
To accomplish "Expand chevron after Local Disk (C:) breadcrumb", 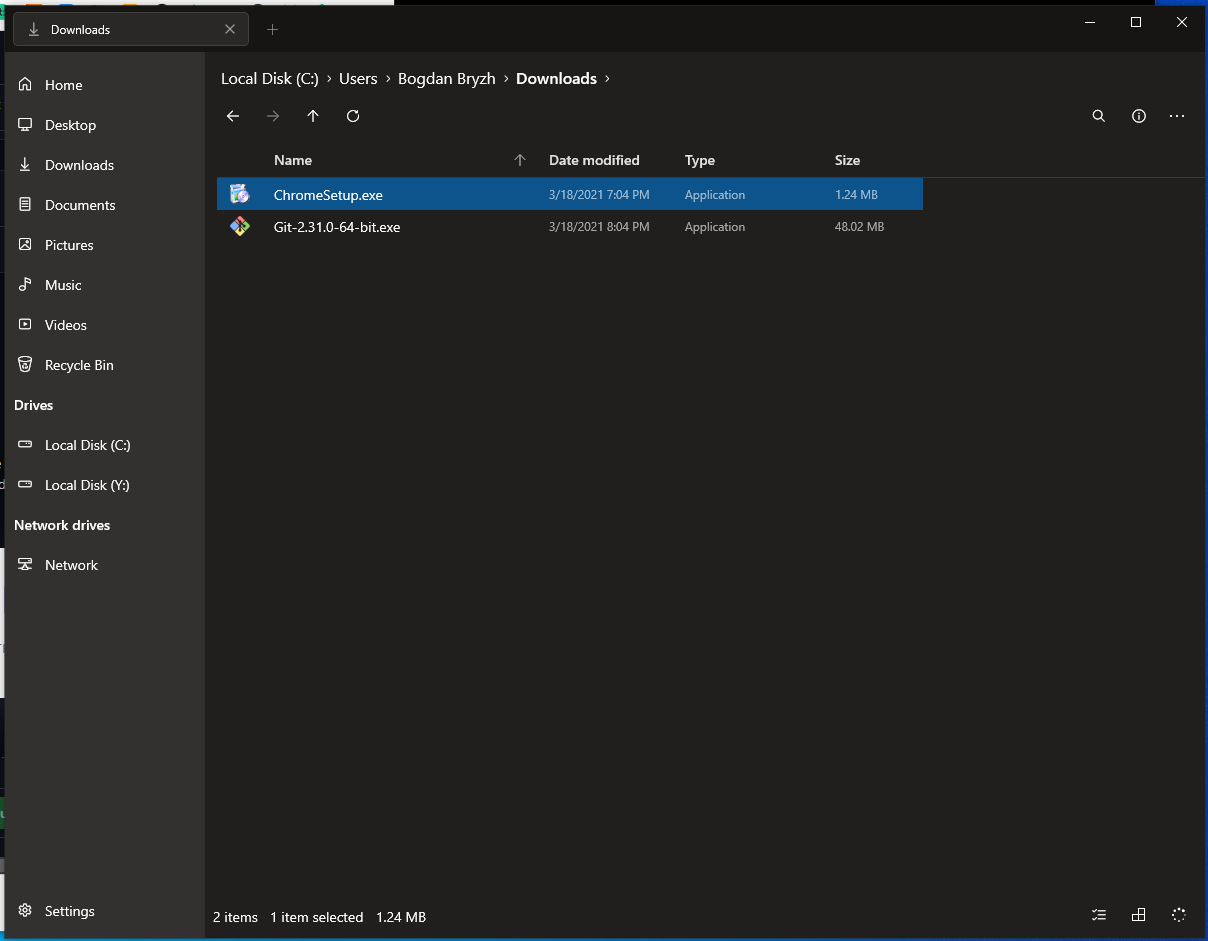I will click(x=329, y=79).
